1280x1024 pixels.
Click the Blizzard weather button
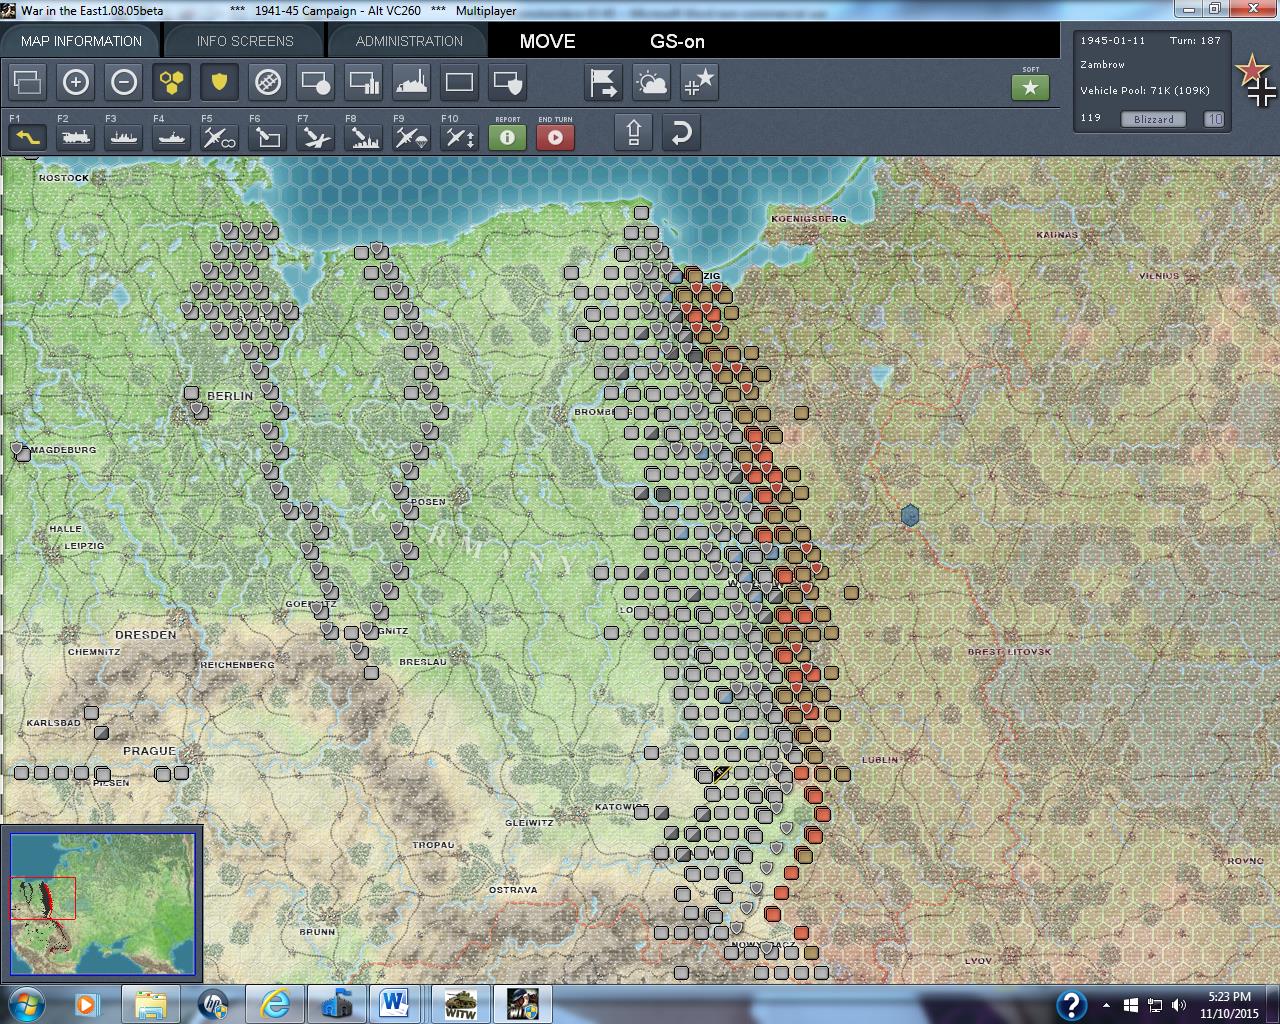(x=1153, y=119)
